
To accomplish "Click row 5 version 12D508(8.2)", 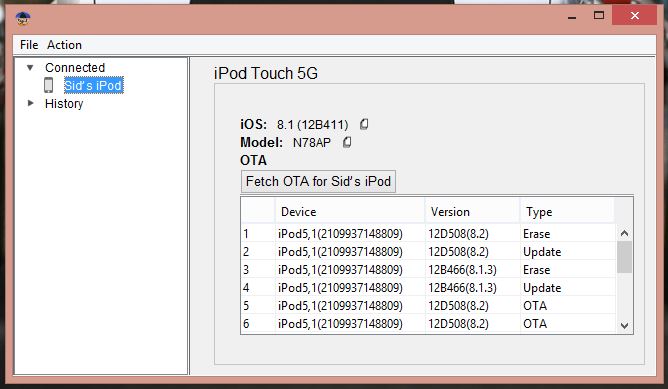I will coord(472,305).
